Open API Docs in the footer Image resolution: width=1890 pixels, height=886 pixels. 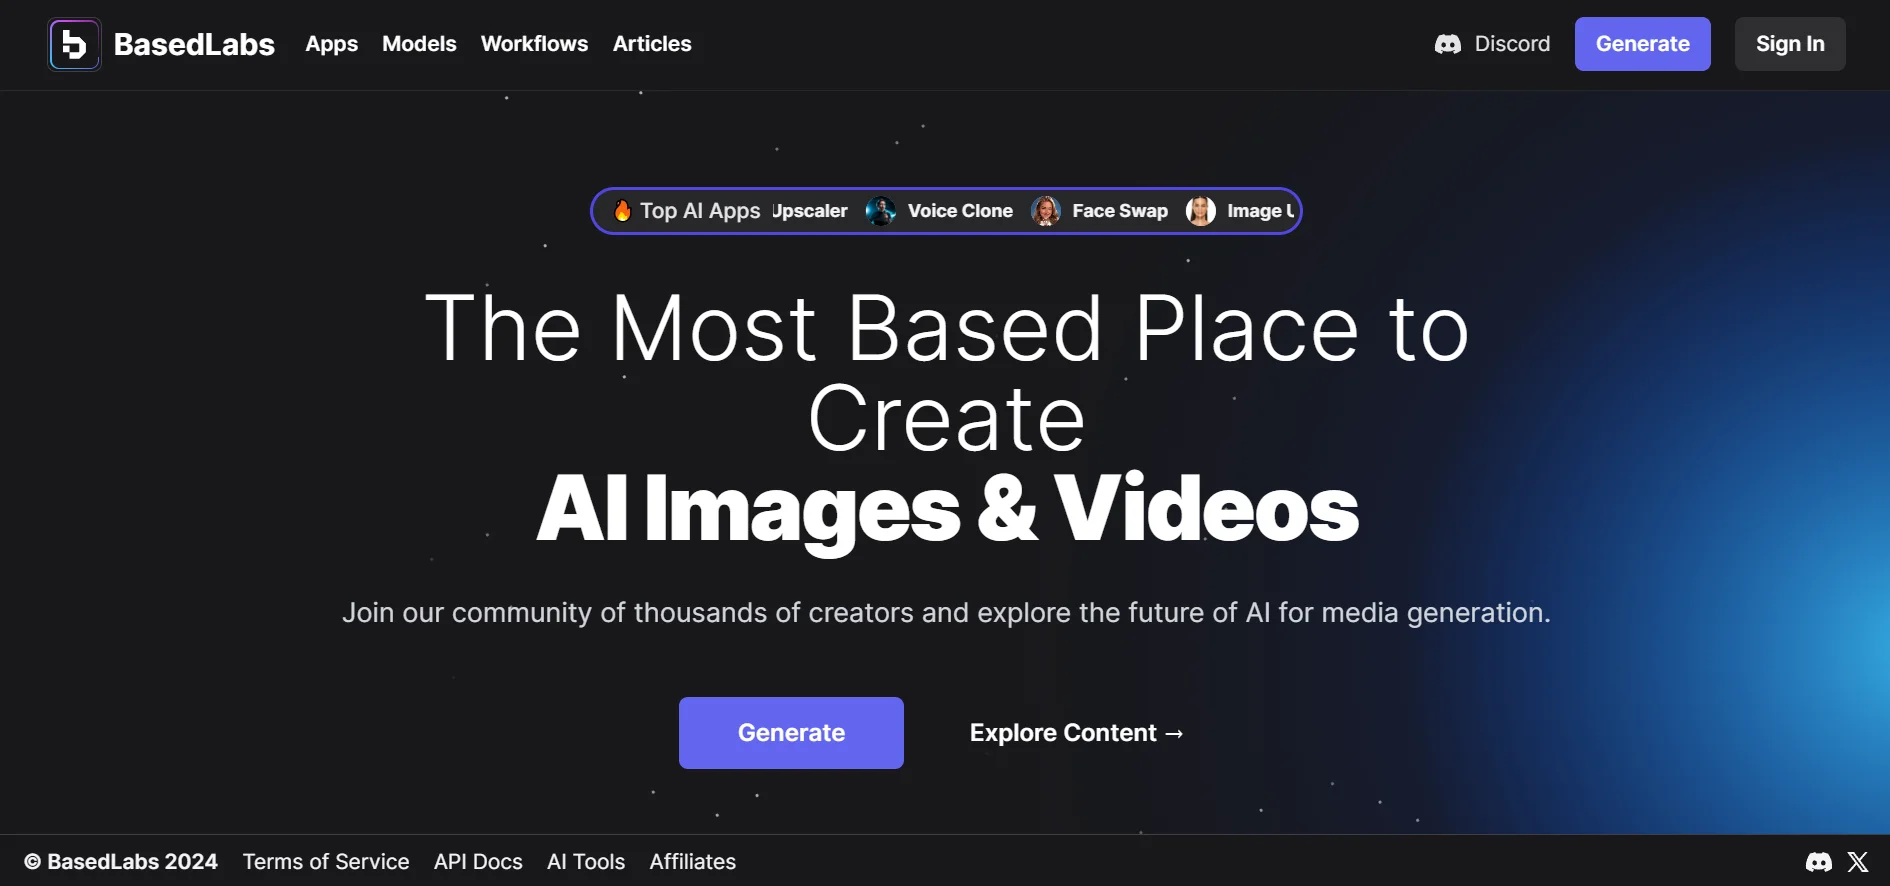(x=478, y=862)
